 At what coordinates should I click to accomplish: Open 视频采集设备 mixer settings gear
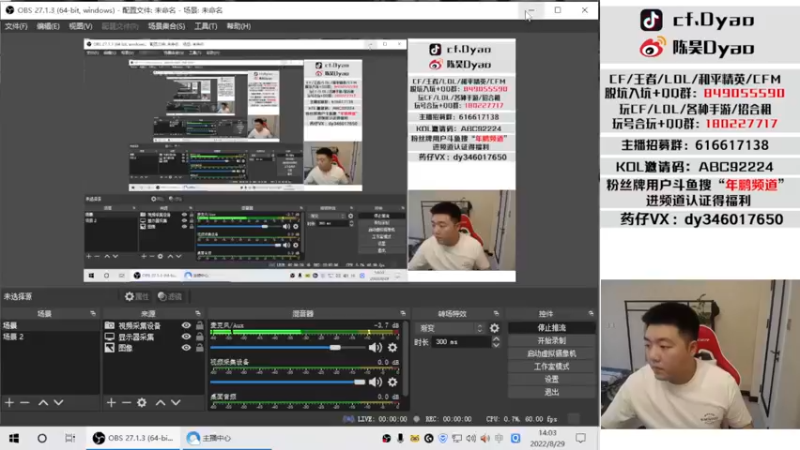click(x=392, y=382)
